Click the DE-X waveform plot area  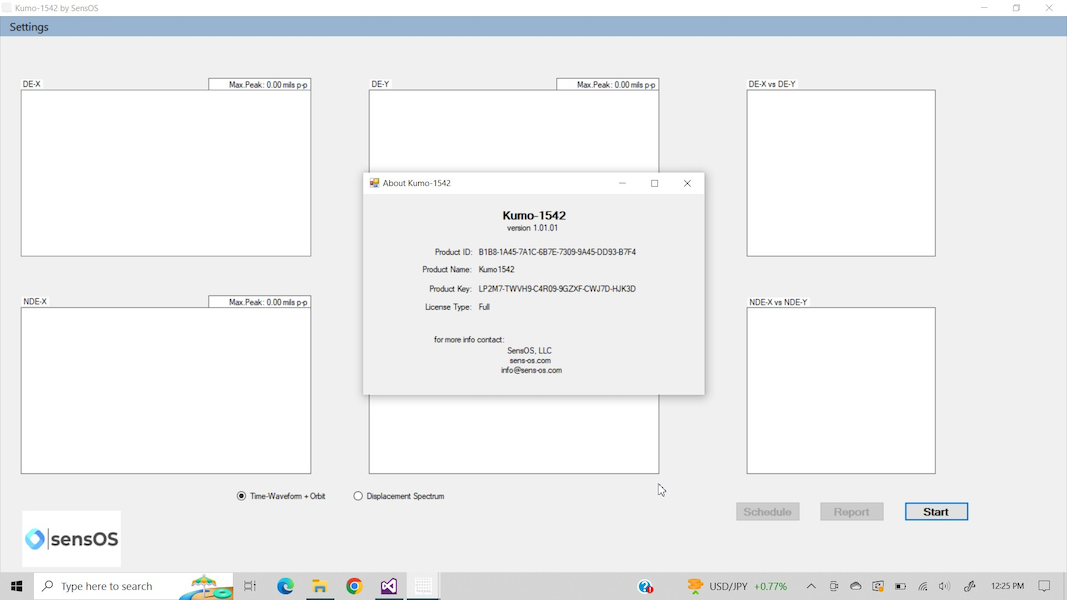[x=165, y=173]
